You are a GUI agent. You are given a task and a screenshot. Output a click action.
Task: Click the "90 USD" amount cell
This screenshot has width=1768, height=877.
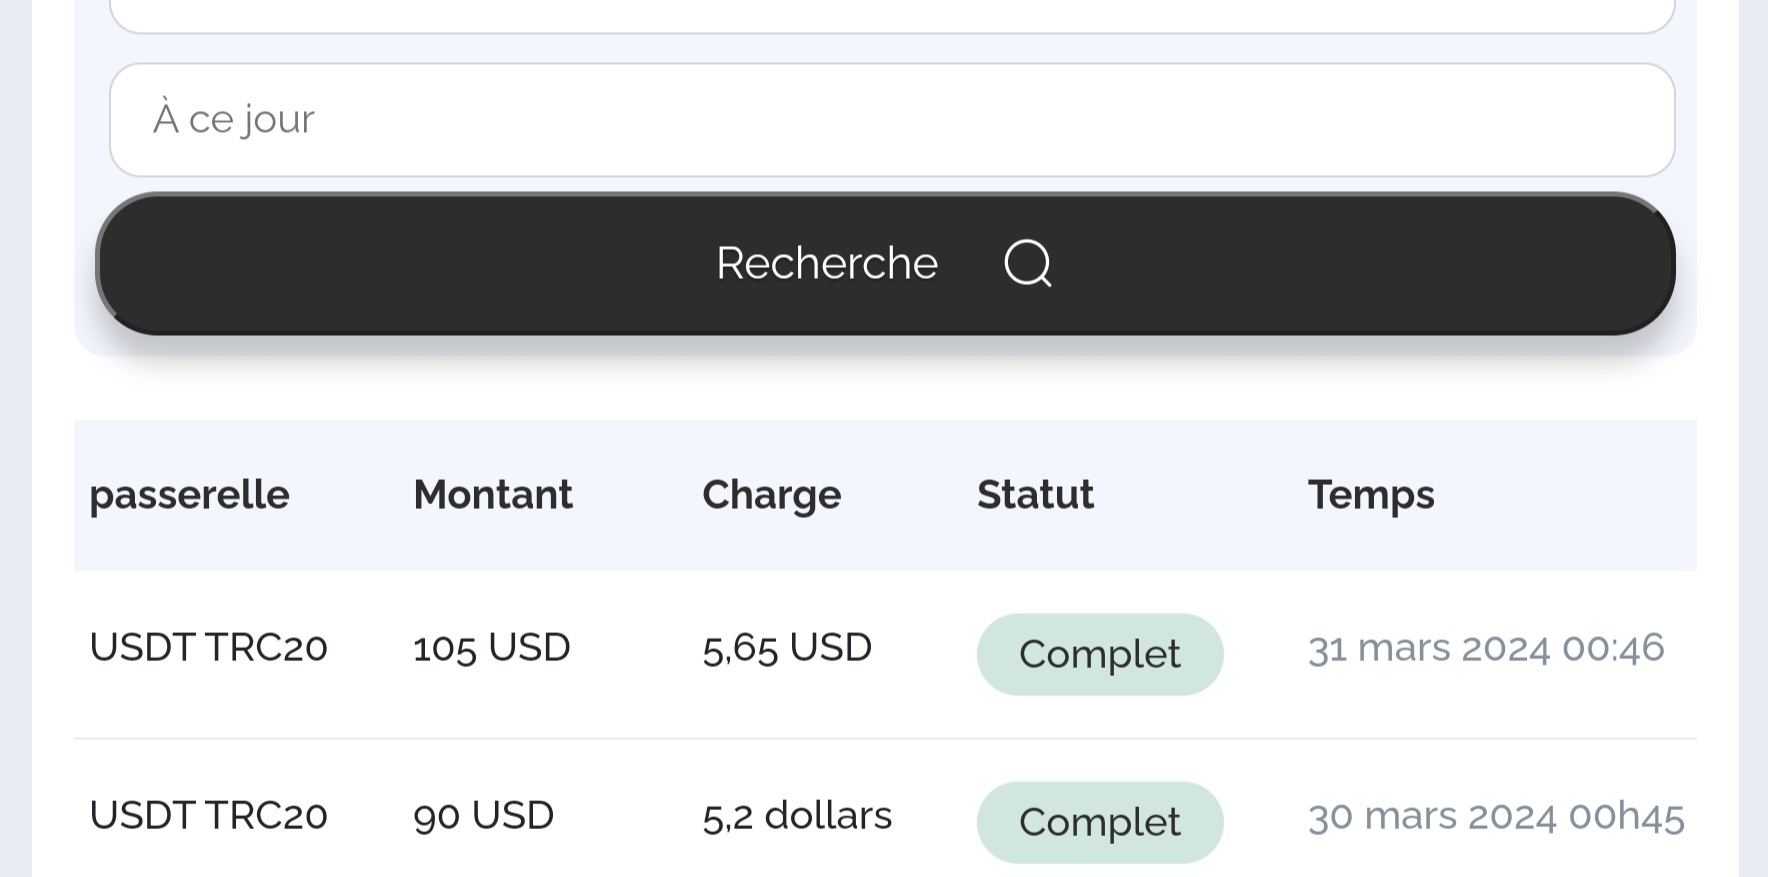pyautogui.click(x=483, y=816)
